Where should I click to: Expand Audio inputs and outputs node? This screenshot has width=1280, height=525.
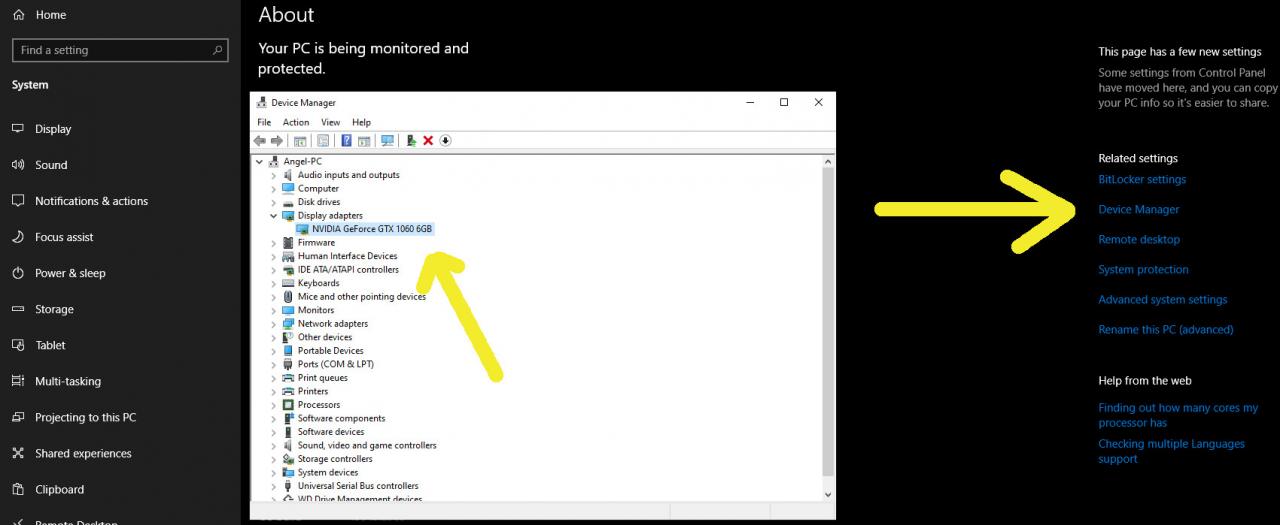coord(273,175)
